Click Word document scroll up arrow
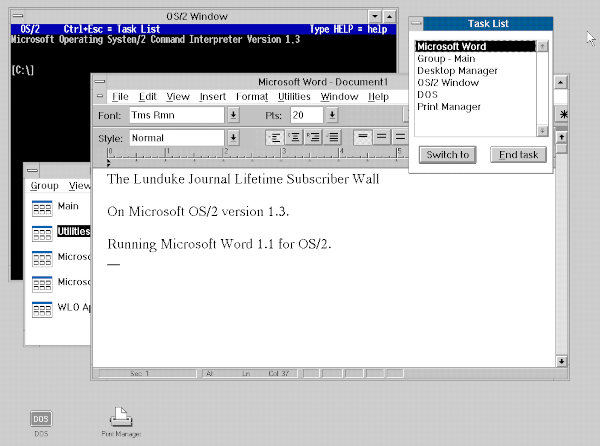Screen dimensions: 600x446 [x=561, y=137]
